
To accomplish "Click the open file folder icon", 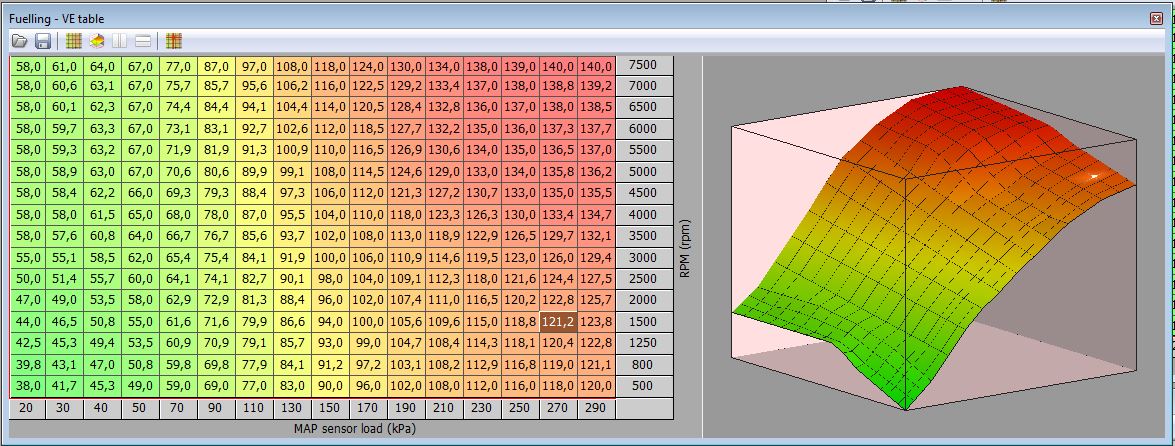I will pos(20,41).
